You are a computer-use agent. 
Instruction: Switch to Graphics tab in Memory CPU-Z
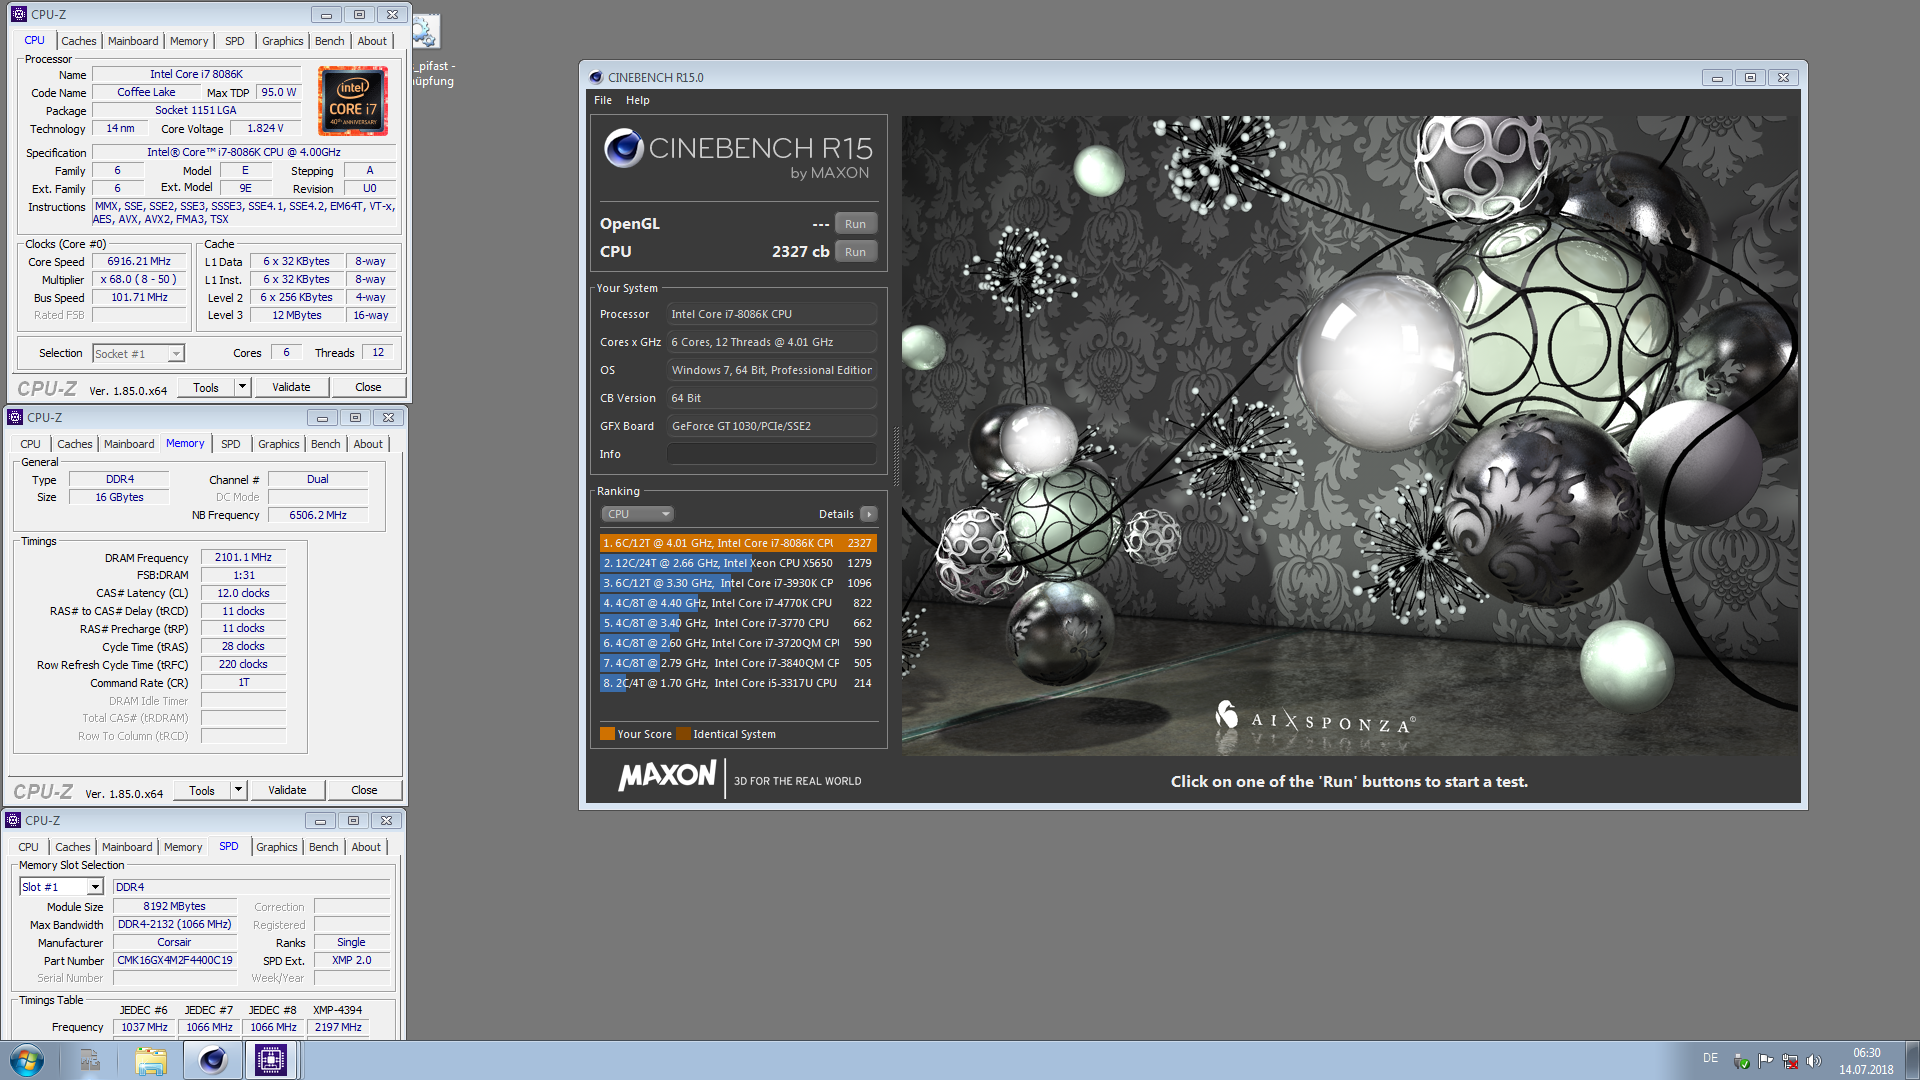click(x=278, y=444)
